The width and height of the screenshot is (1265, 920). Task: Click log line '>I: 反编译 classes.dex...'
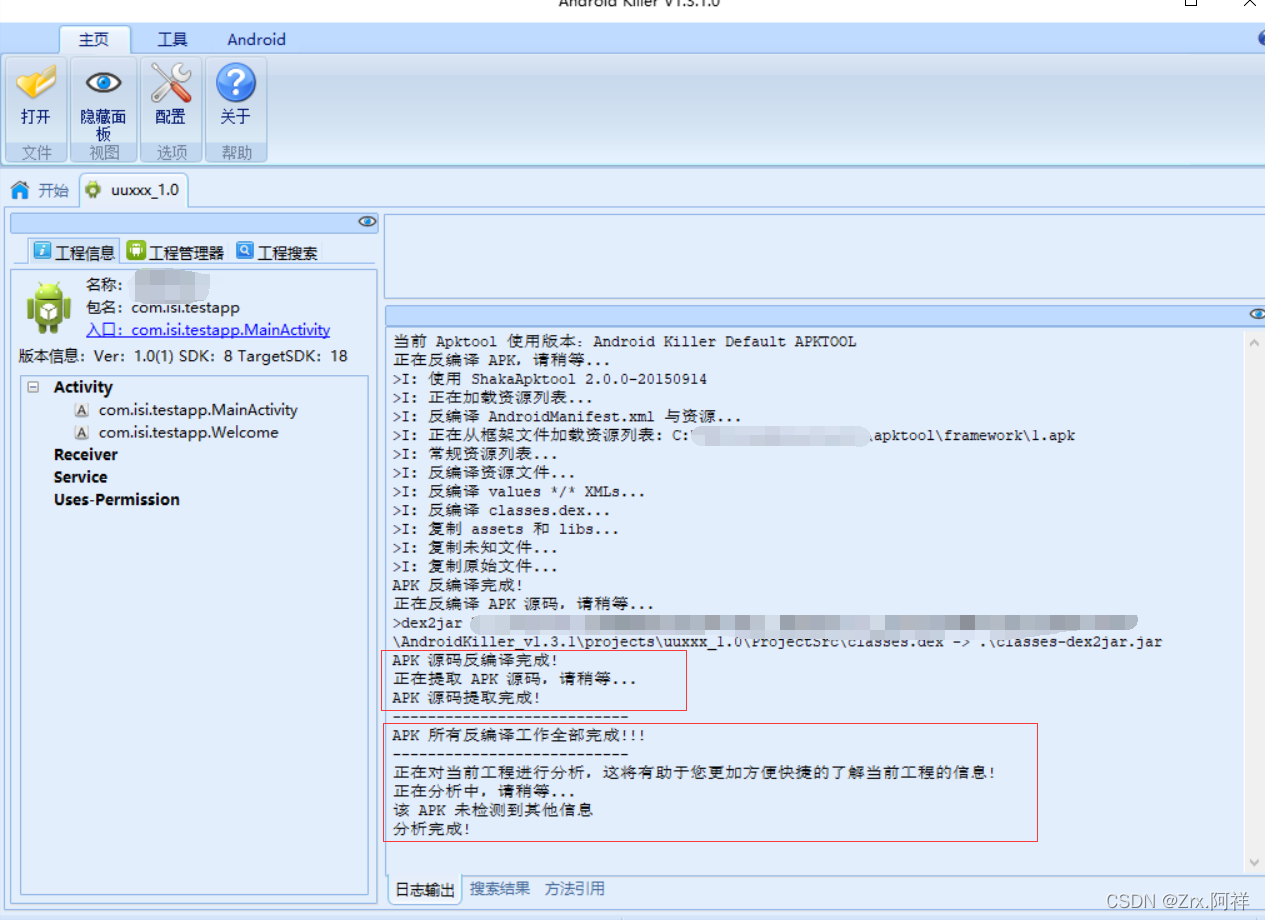(x=501, y=511)
